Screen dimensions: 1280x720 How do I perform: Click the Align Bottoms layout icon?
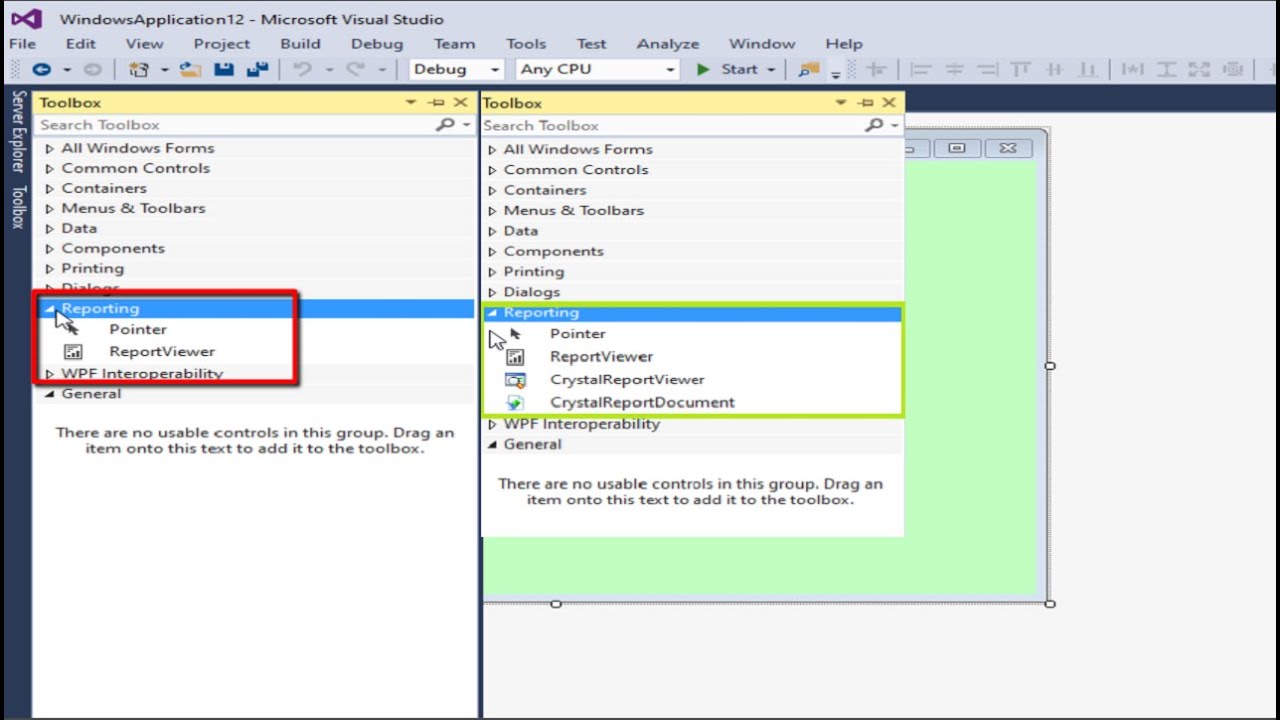[1087, 69]
